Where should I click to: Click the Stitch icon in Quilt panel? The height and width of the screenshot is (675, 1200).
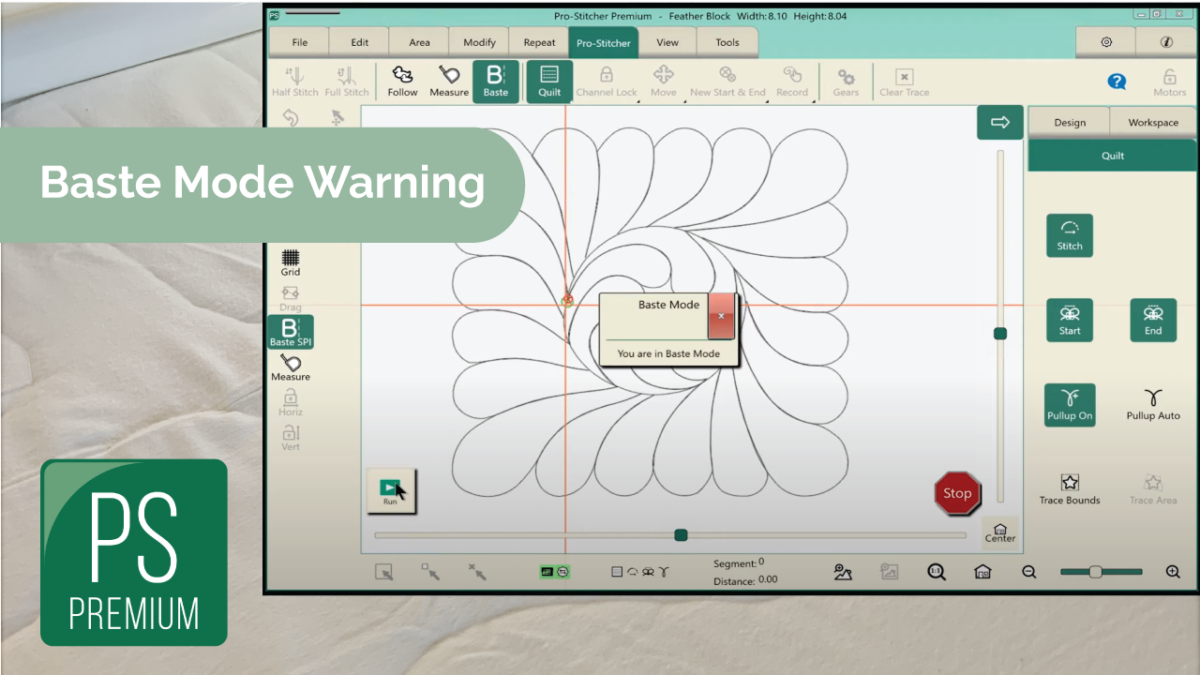[x=1069, y=235]
